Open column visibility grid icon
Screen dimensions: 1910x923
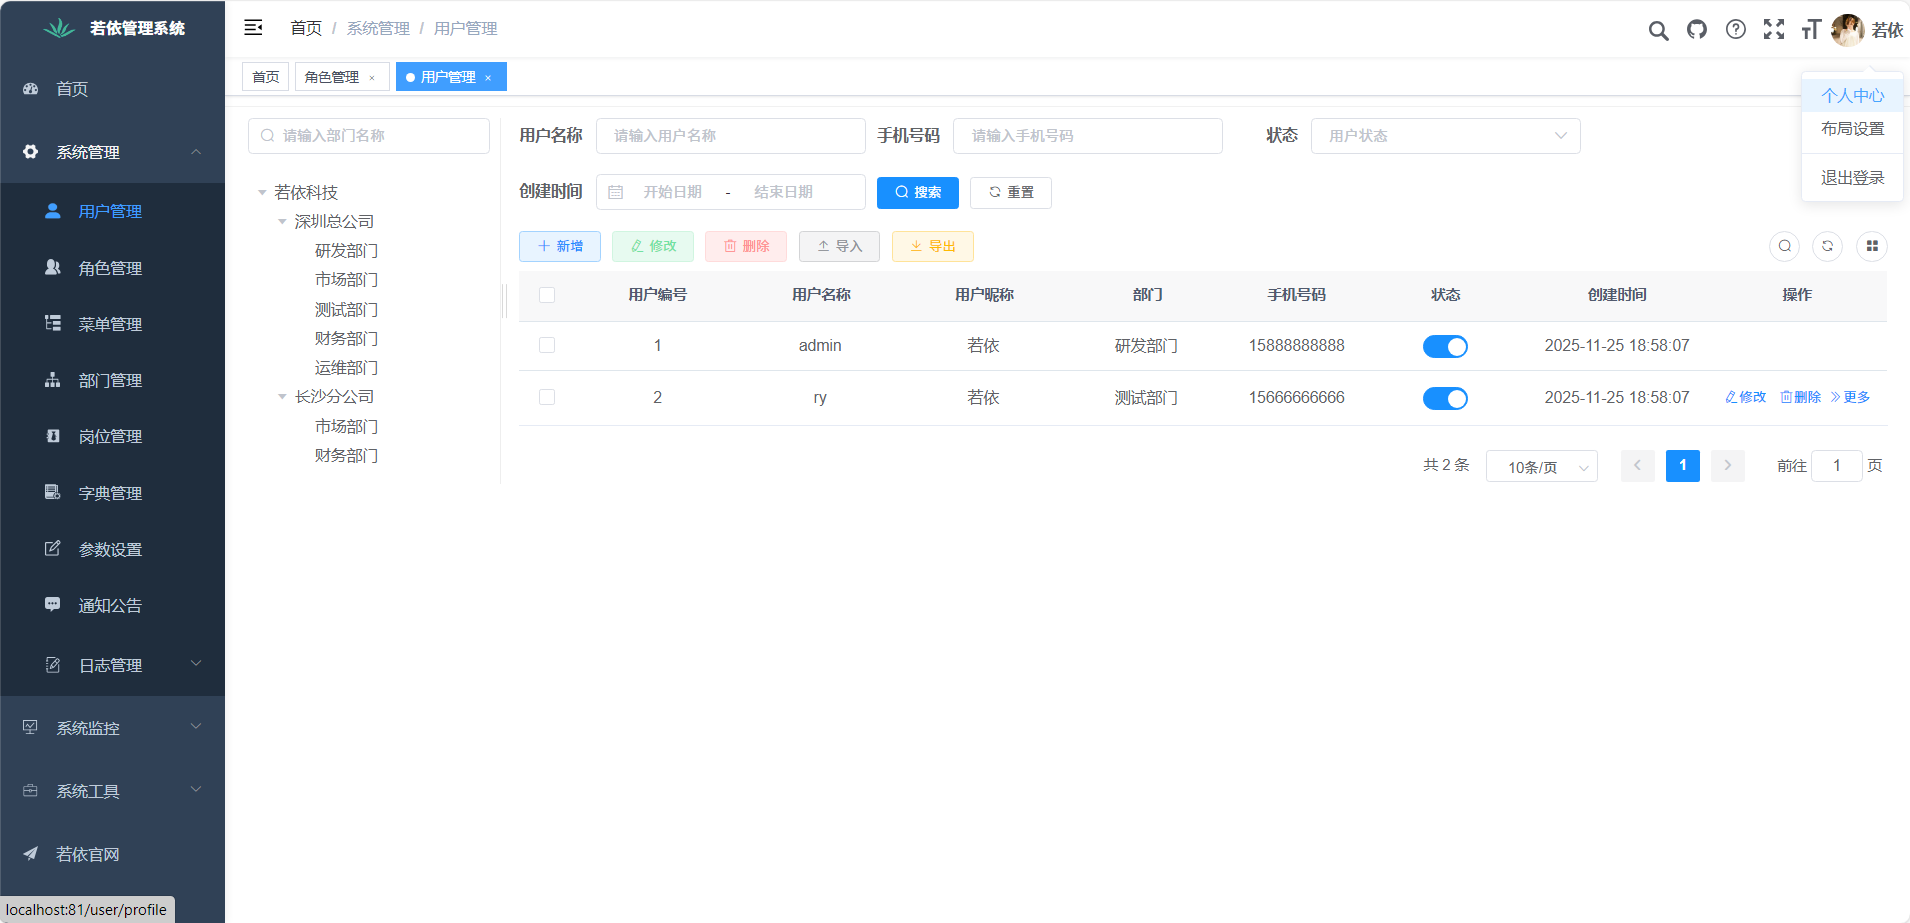[1872, 246]
